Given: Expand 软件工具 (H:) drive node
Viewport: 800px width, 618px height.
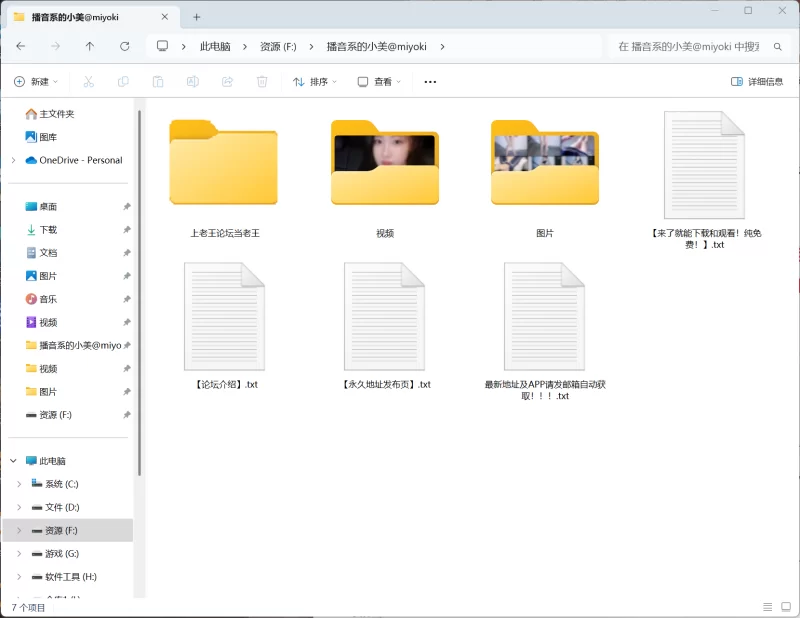Looking at the screenshot, I should click(19, 577).
